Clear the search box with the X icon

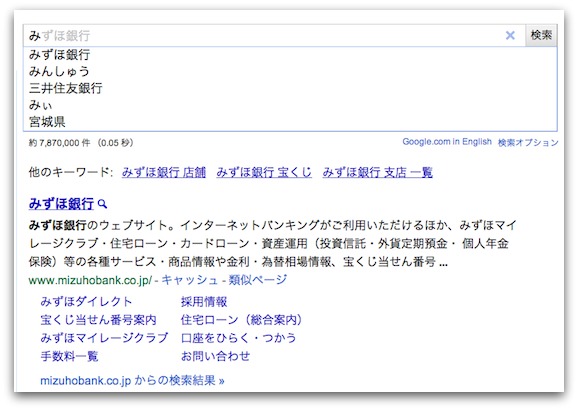[x=510, y=35]
